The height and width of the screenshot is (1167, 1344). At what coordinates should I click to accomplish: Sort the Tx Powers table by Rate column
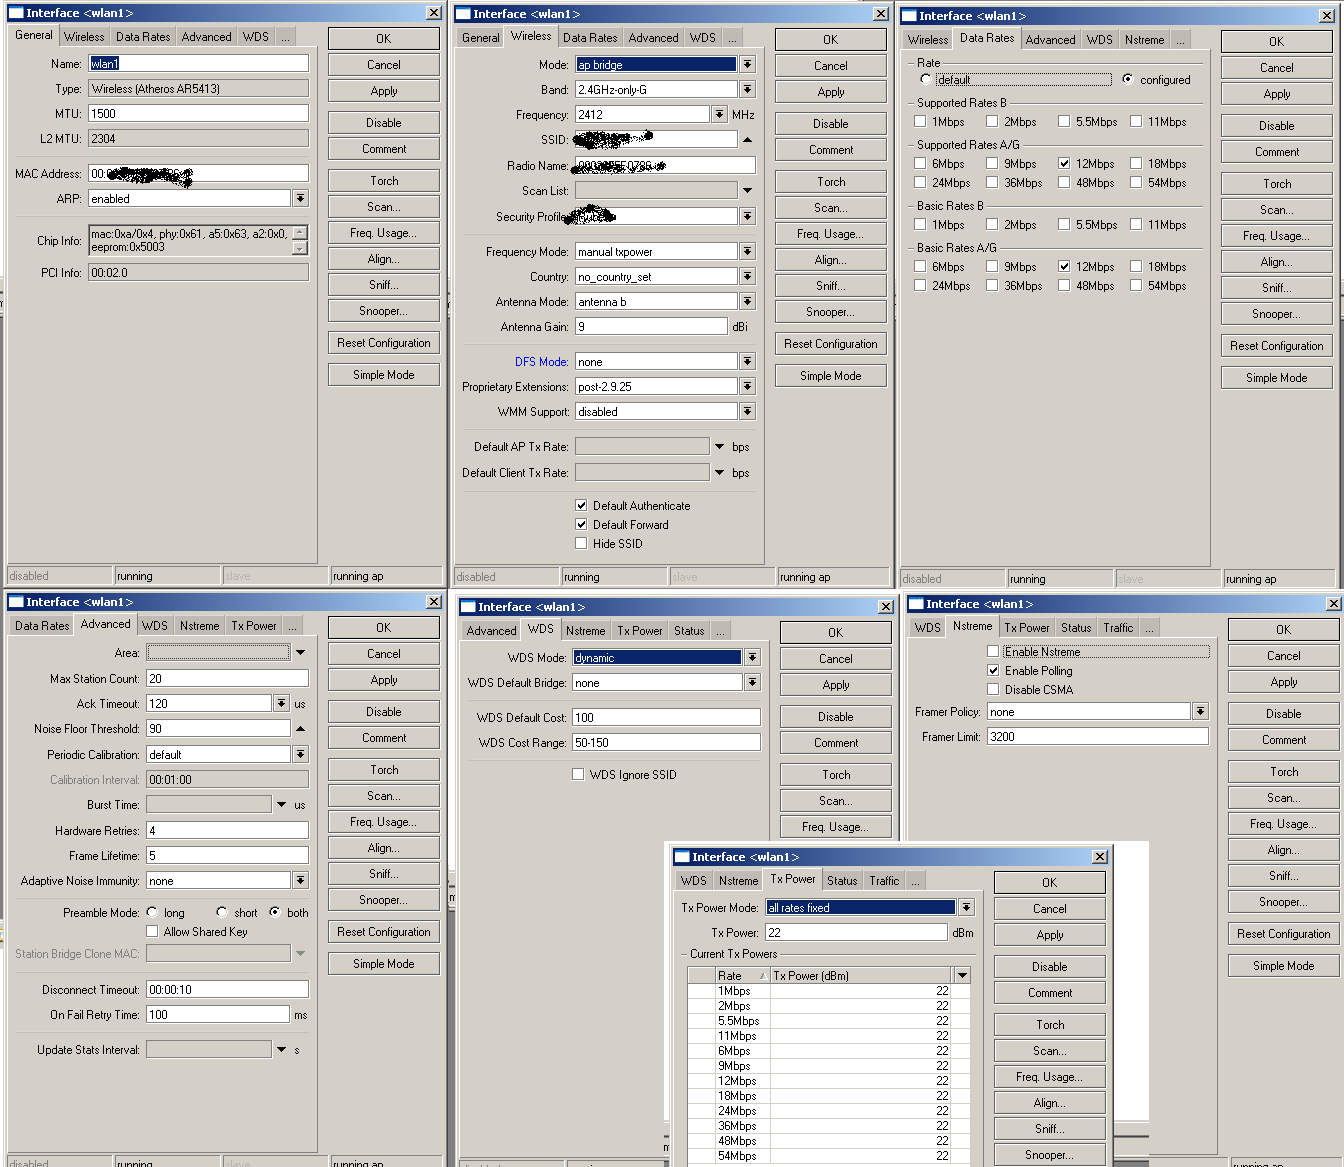tap(741, 975)
